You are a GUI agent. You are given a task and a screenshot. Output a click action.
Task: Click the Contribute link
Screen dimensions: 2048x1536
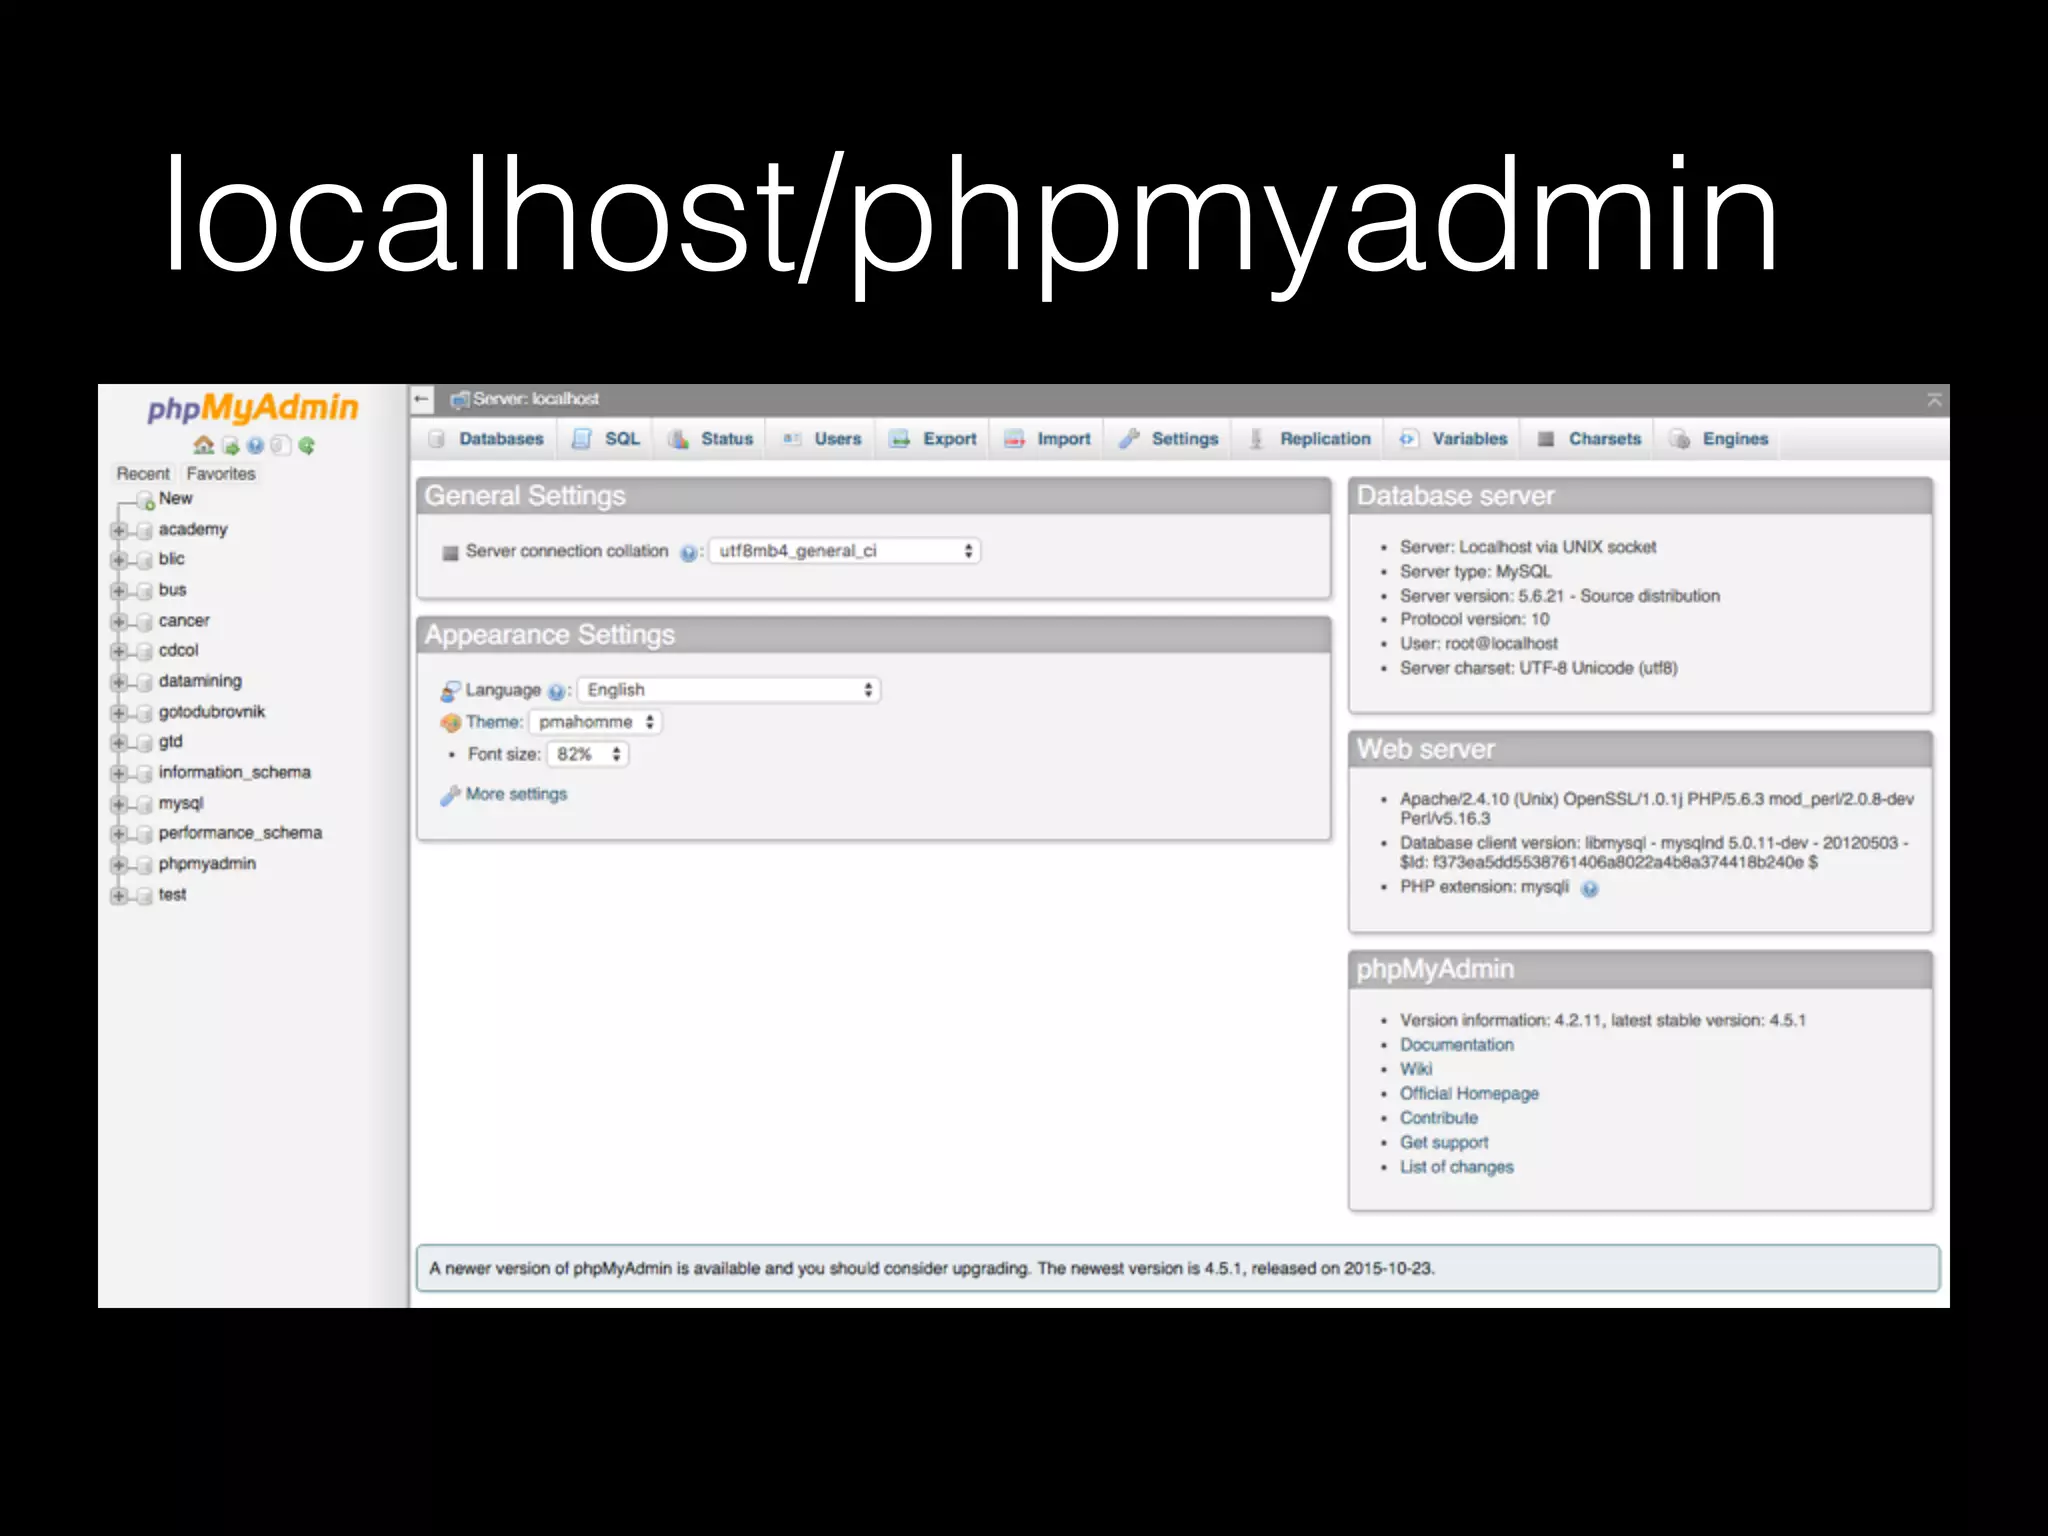[1439, 1118]
